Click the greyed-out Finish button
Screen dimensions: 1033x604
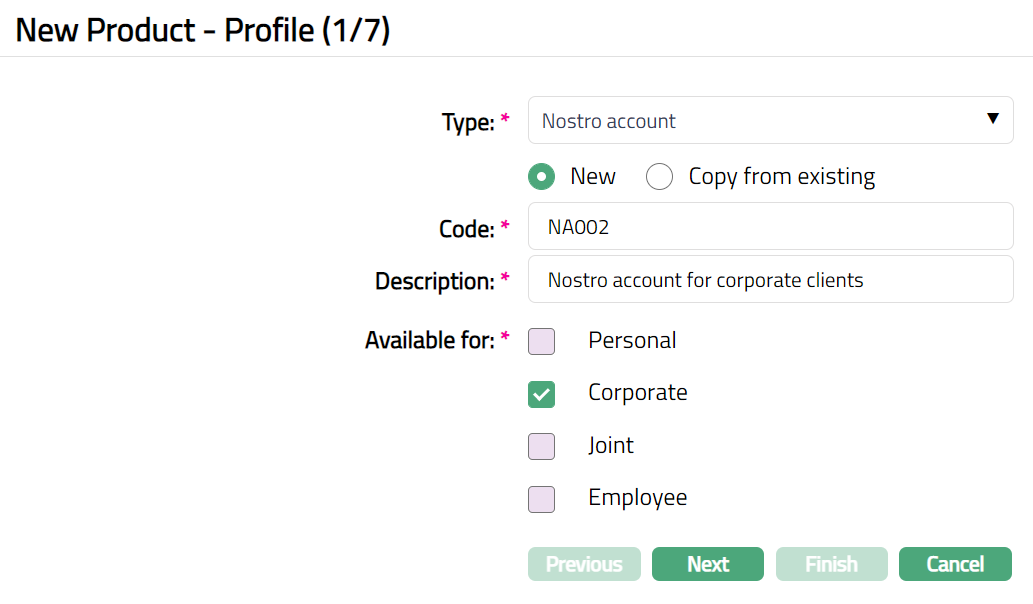click(831, 564)
